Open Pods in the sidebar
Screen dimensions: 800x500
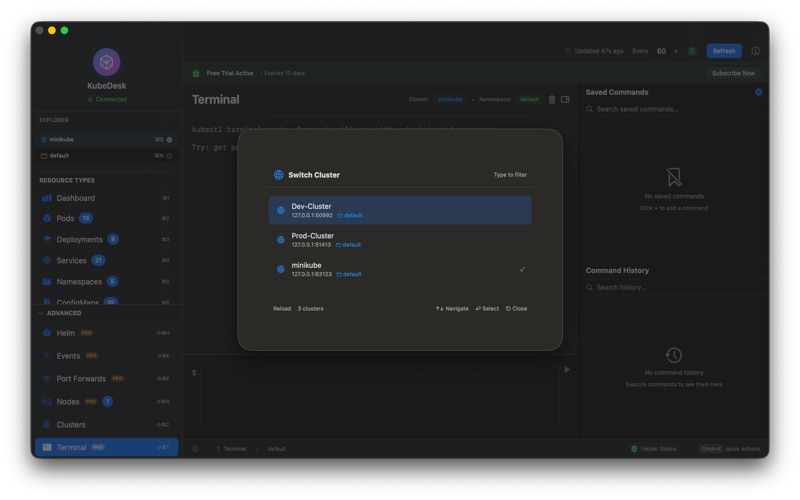click(106, 219)
